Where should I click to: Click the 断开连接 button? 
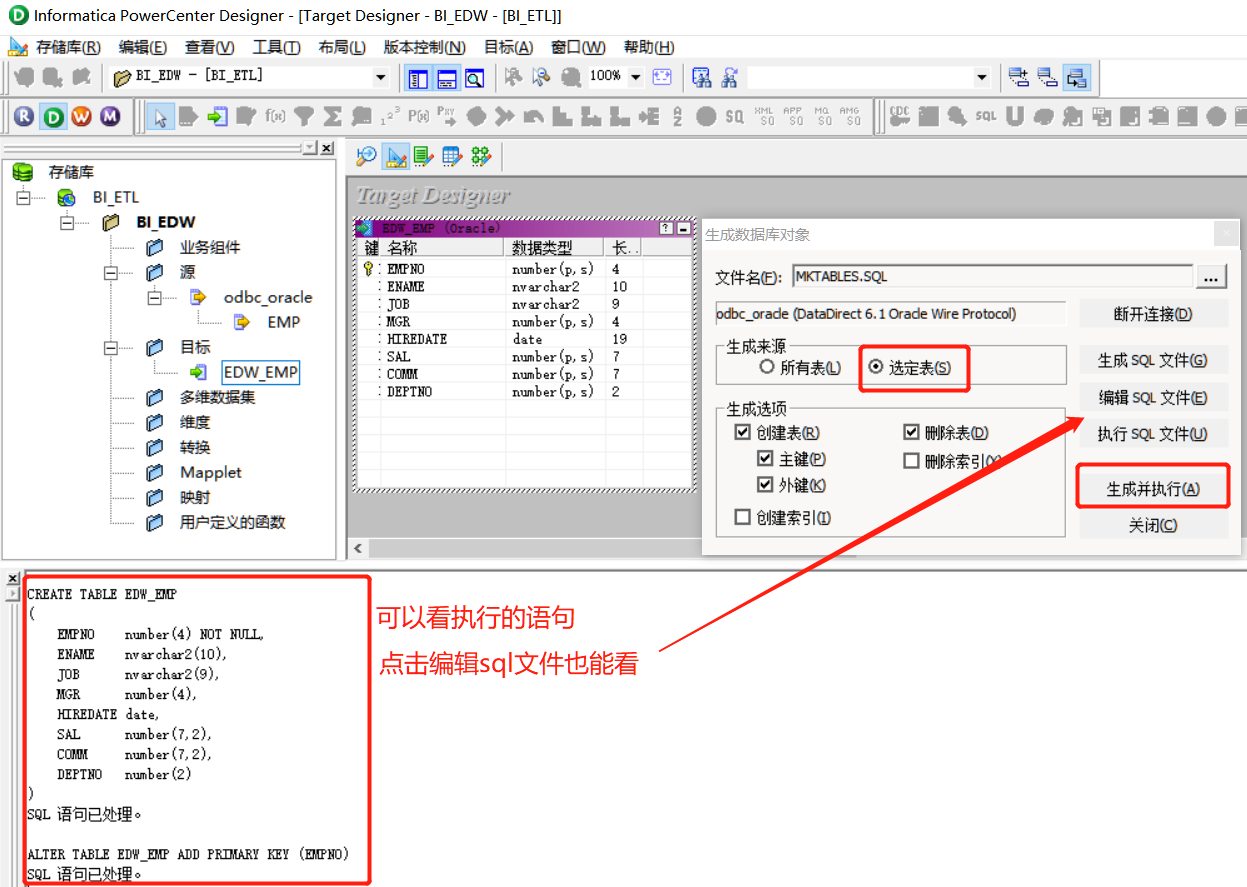[x=1153, y=313]
